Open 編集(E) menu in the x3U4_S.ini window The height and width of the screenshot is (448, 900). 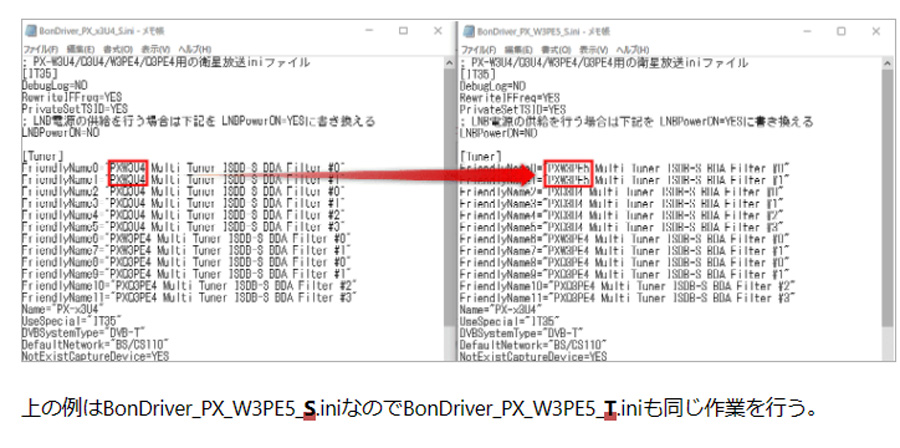point(81,49)
